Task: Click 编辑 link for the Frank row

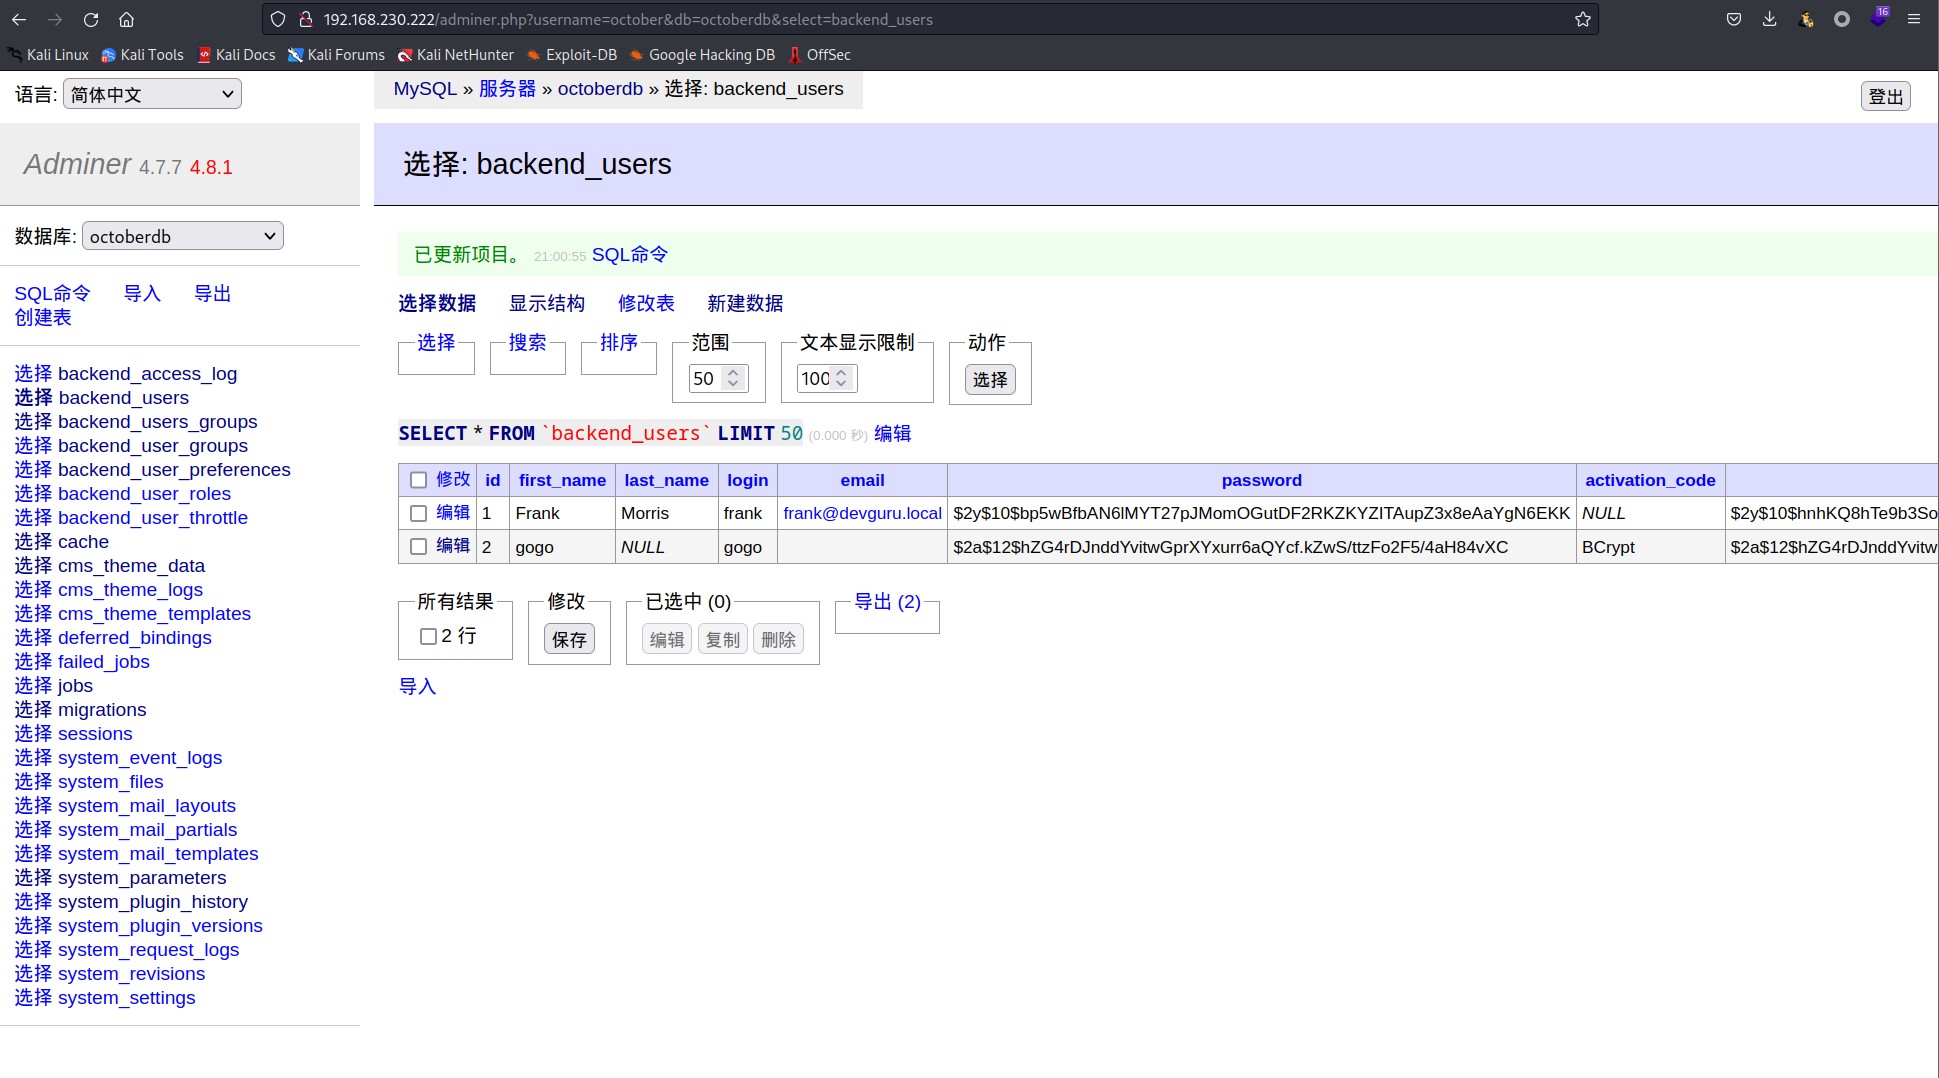Action: (453, 512)
